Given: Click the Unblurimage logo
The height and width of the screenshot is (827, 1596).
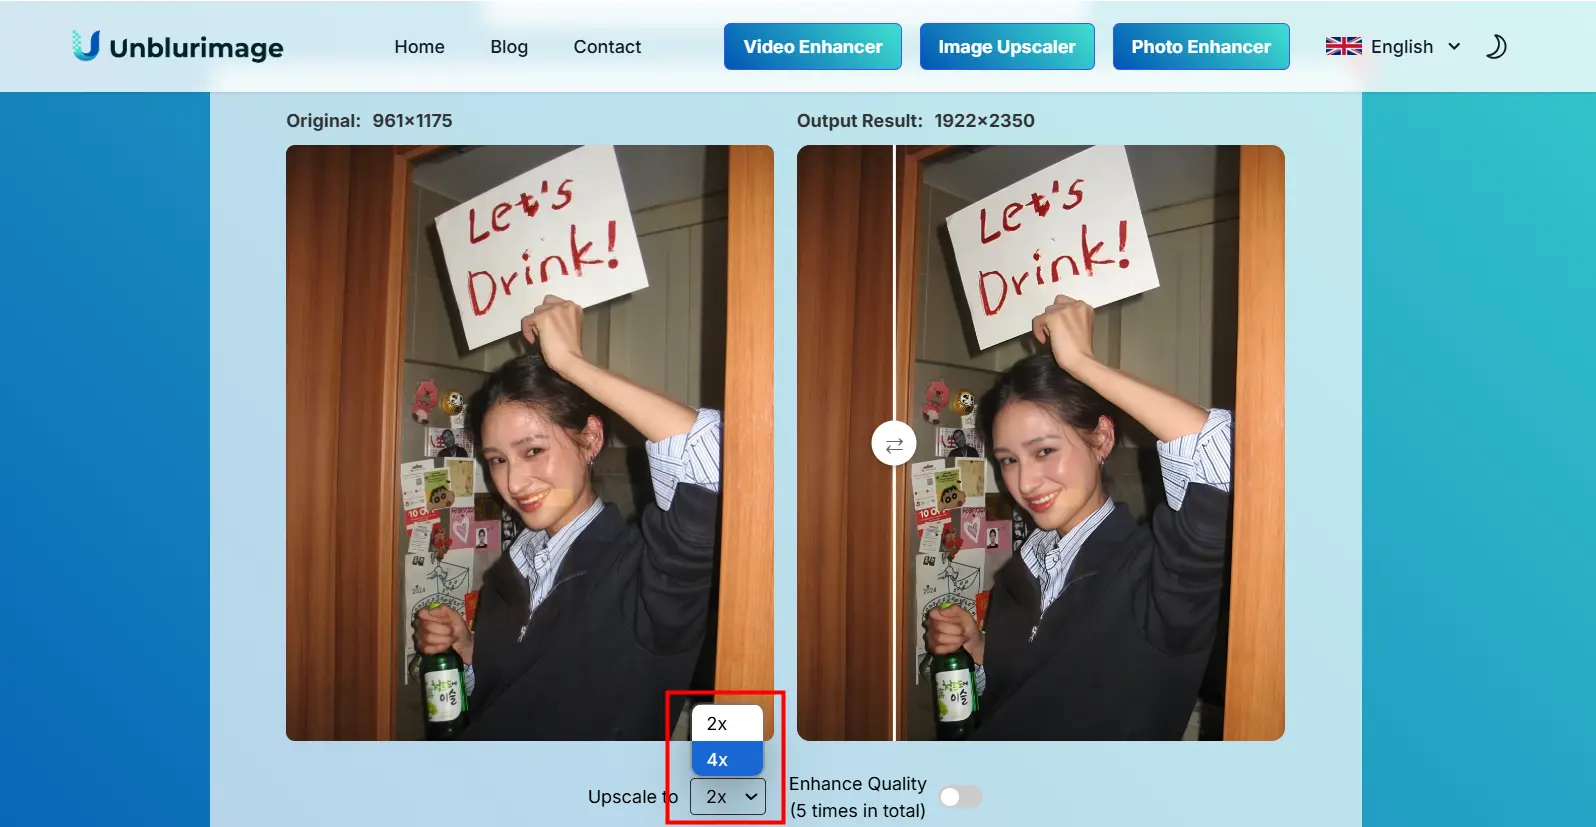Looking at the screenshot, I should [178, 46].
